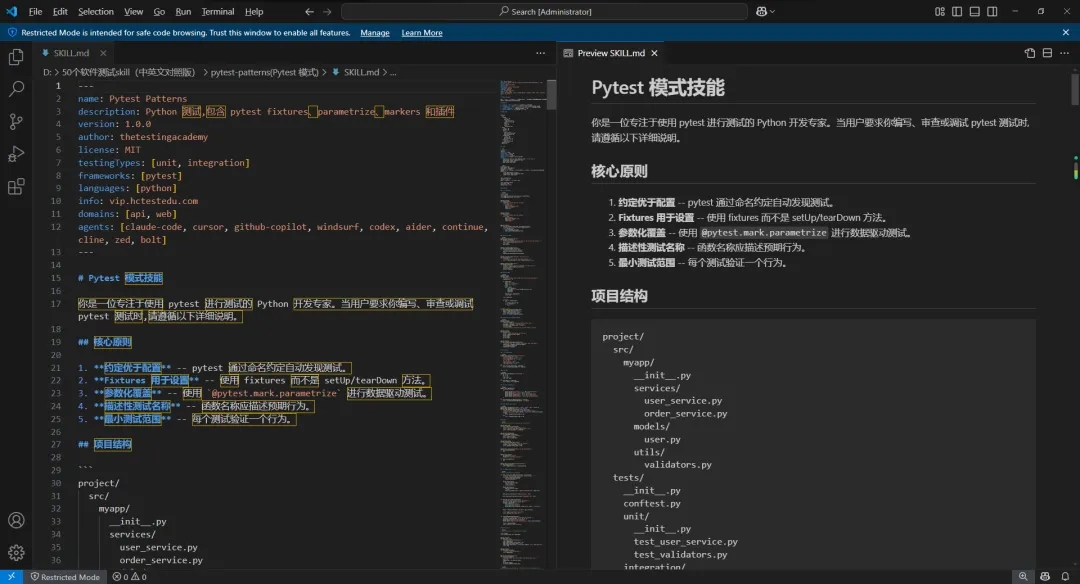Open the Source Control view

point(16,121)
